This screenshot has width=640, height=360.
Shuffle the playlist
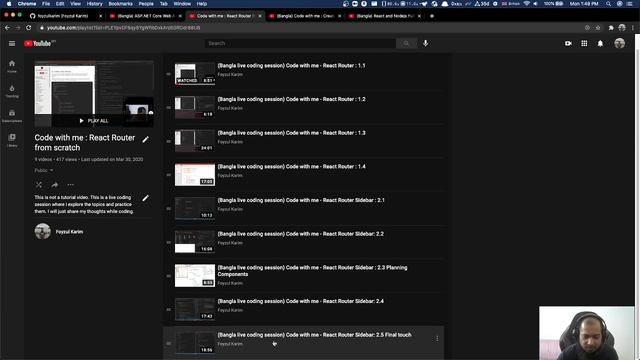[x=39, y=185]
